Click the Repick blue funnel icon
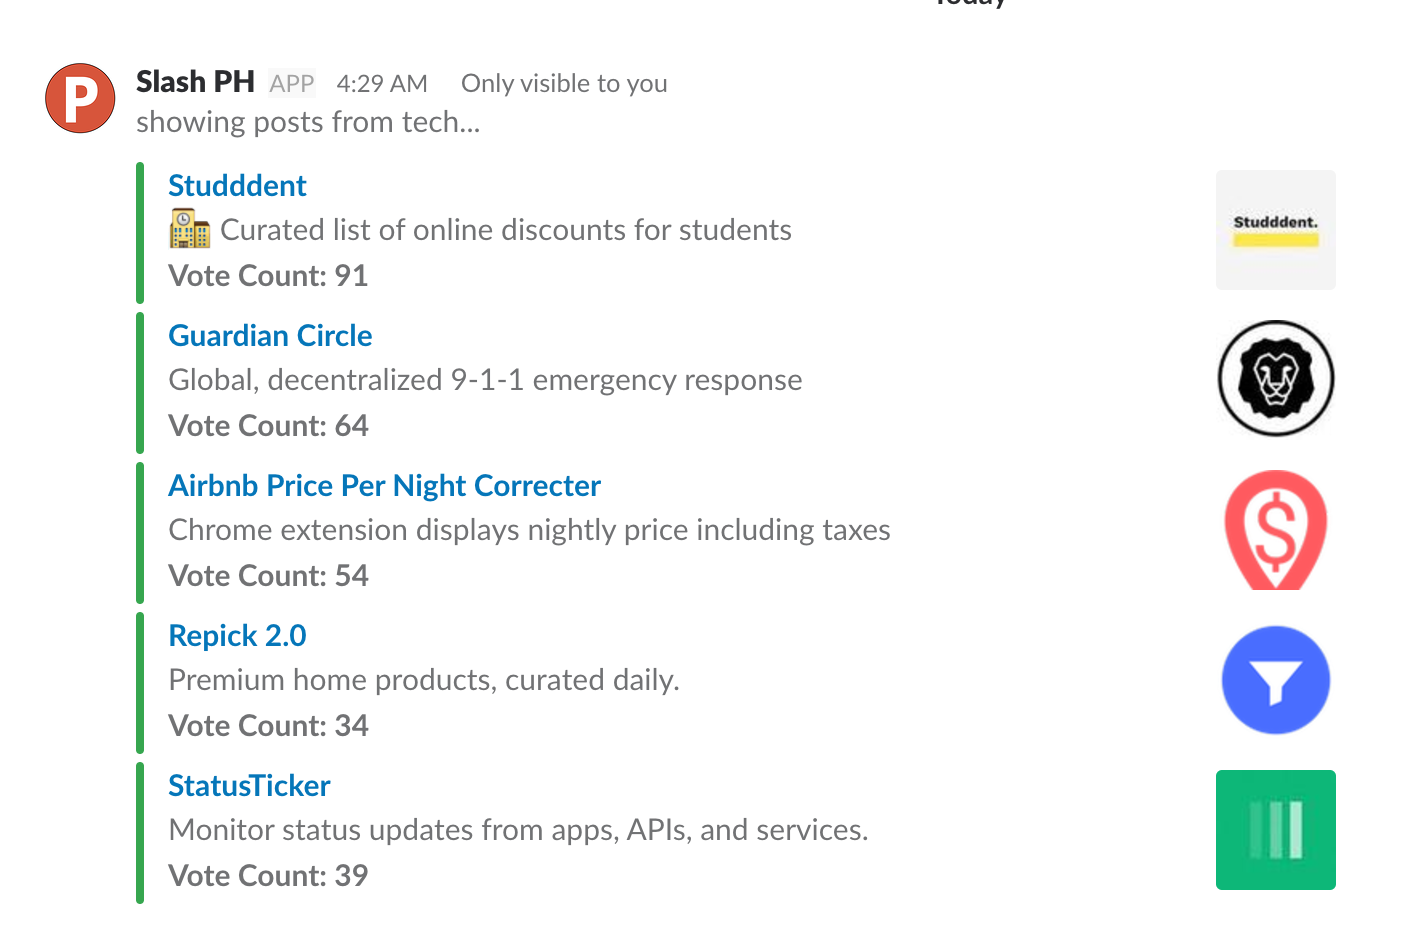The width and height of the screenshot is (1408, 944). (x=1275, y=680)
